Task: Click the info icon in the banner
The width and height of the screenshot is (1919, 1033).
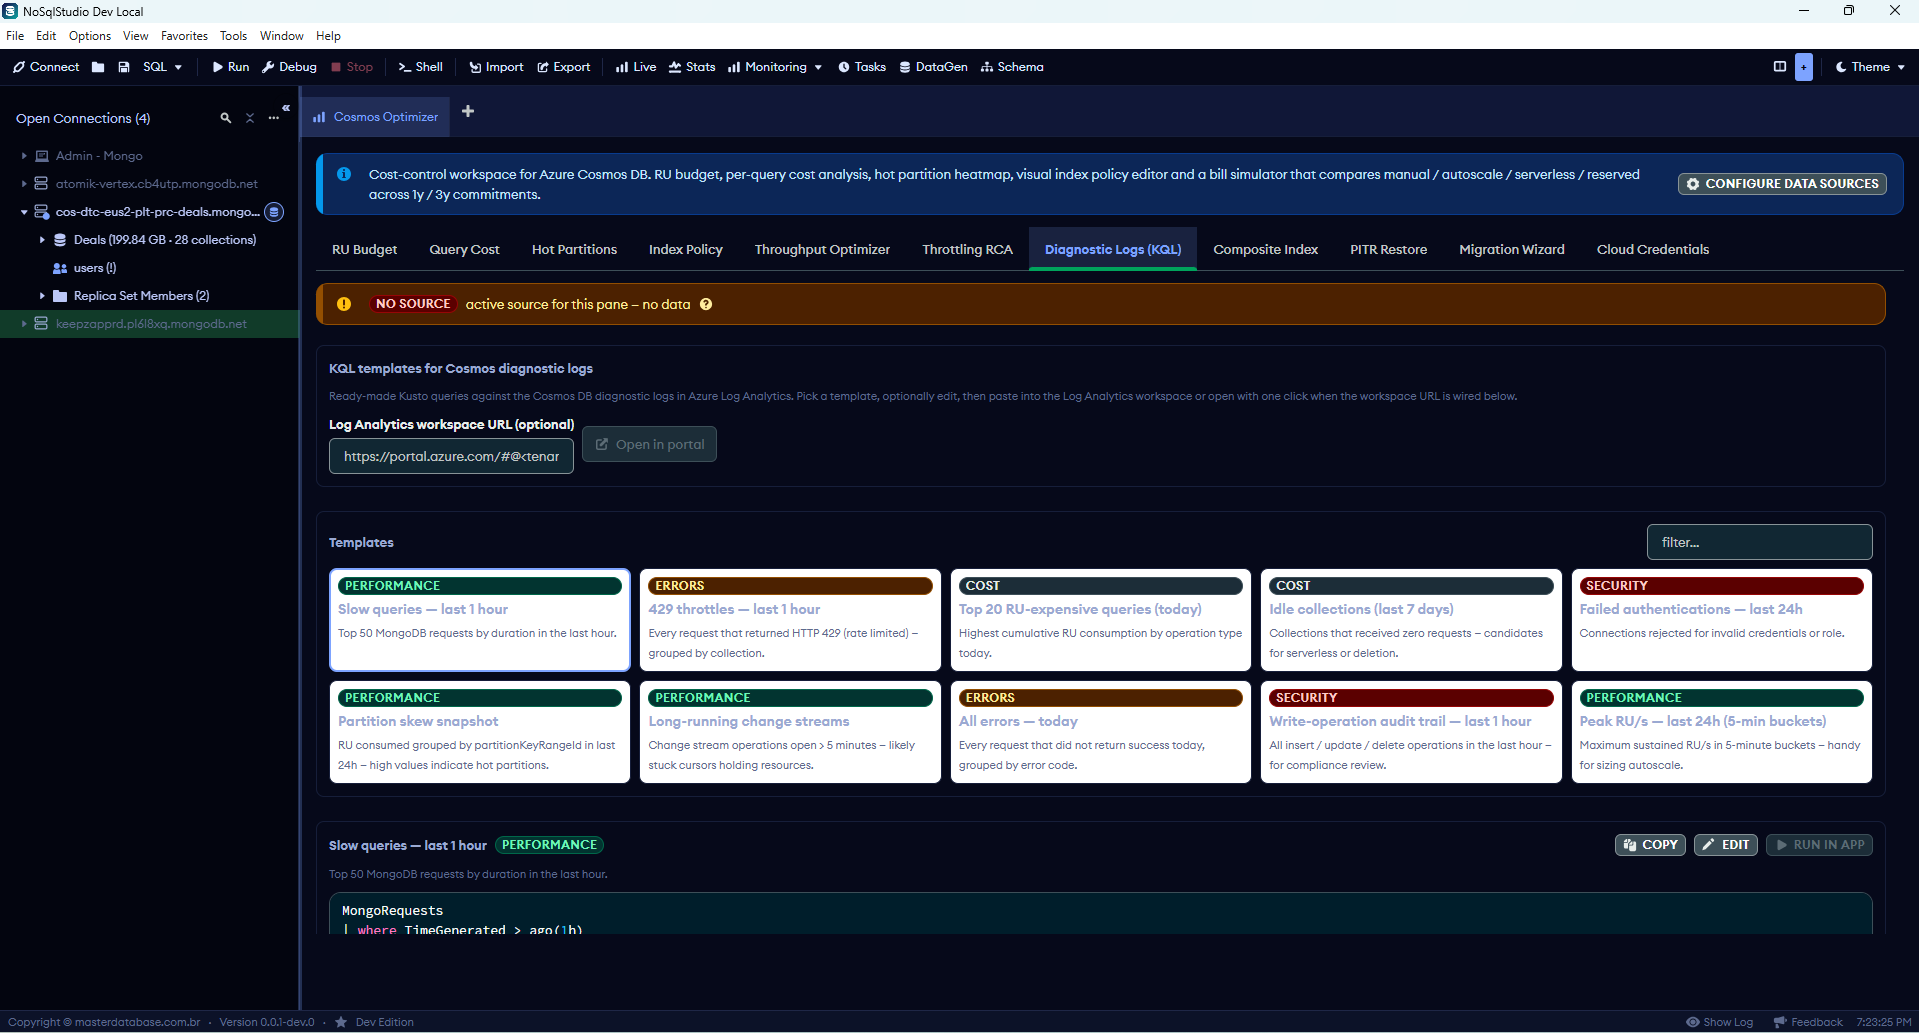Action: (x=344, y=174)
